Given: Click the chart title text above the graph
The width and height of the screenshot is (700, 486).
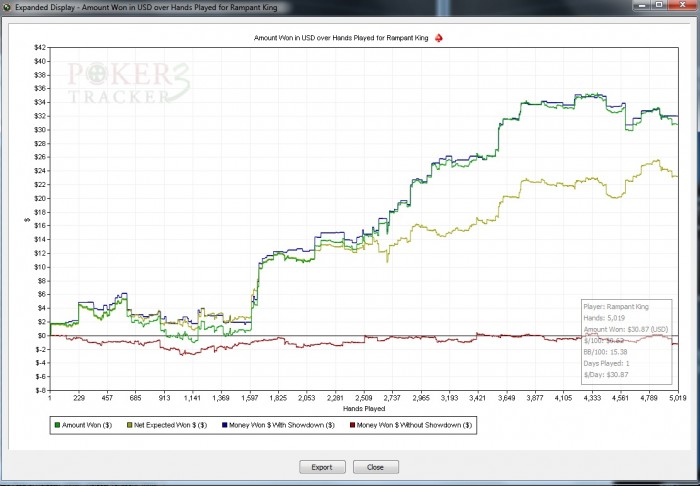Looking at the screenshot, I should coord(341,38).
